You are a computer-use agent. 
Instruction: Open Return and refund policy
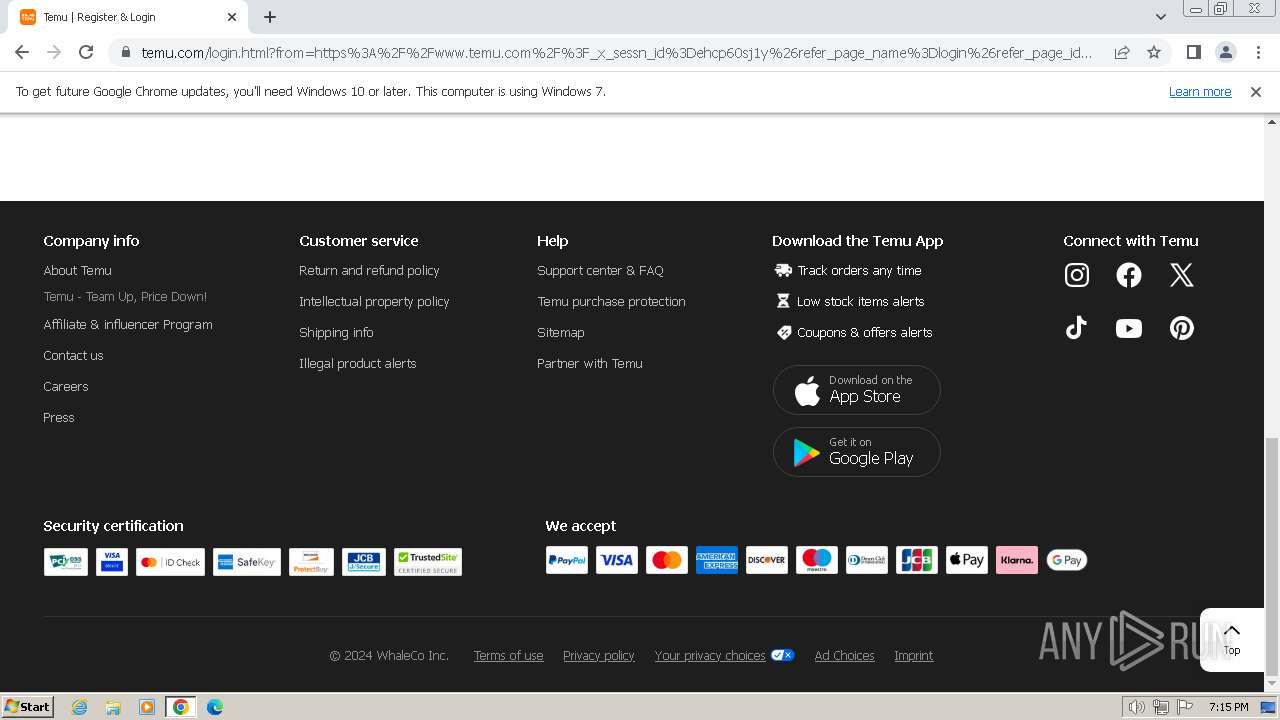(369, 270)
